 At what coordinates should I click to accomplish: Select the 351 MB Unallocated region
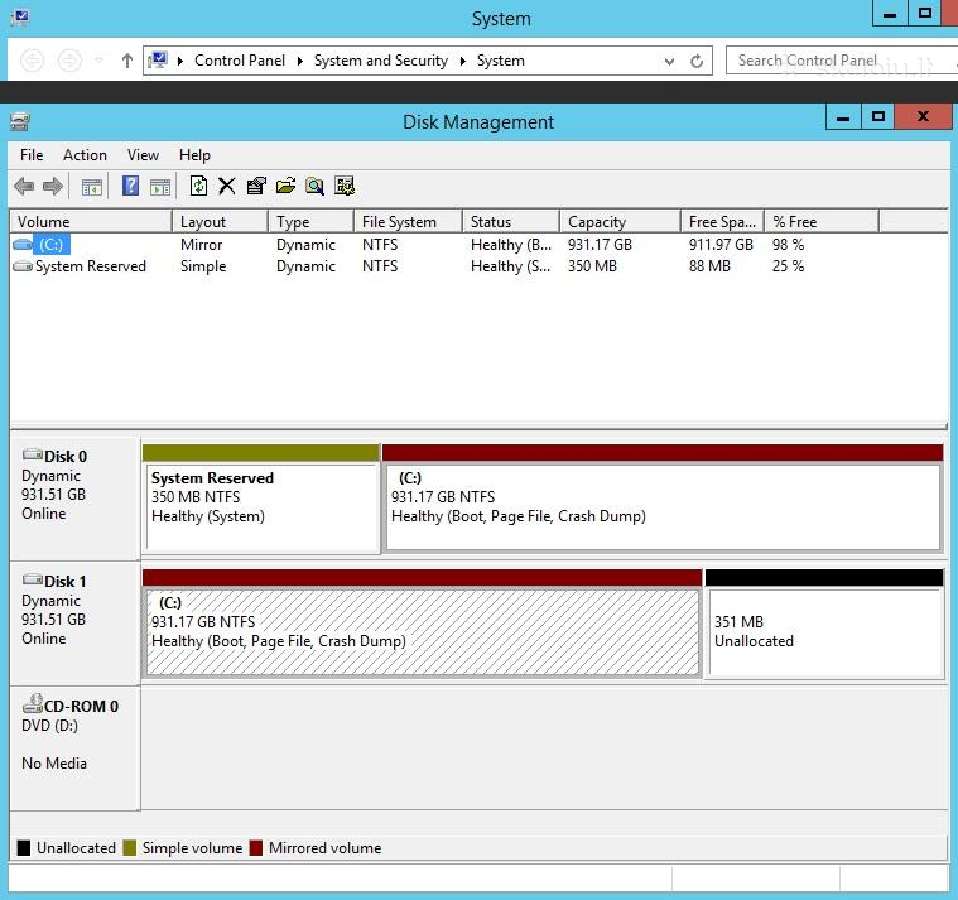pos(825,624)
